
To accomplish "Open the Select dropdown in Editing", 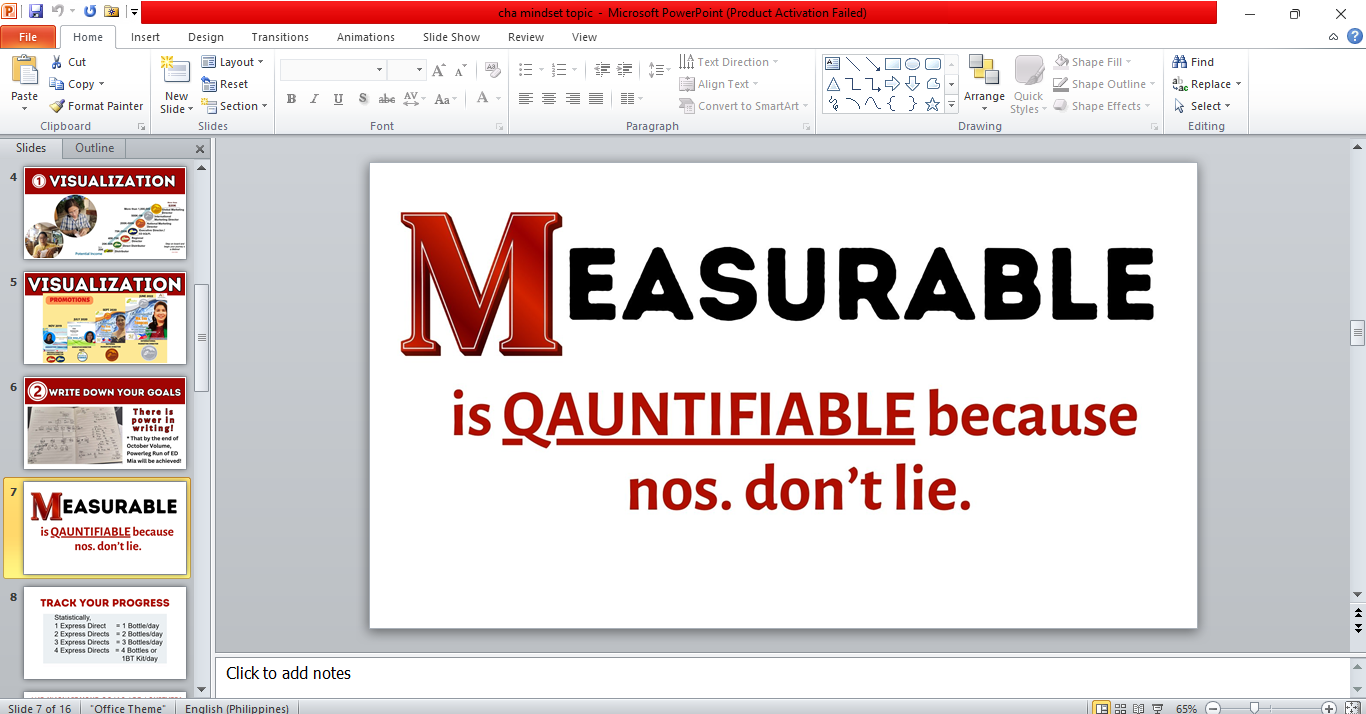I will [1202, 106].
